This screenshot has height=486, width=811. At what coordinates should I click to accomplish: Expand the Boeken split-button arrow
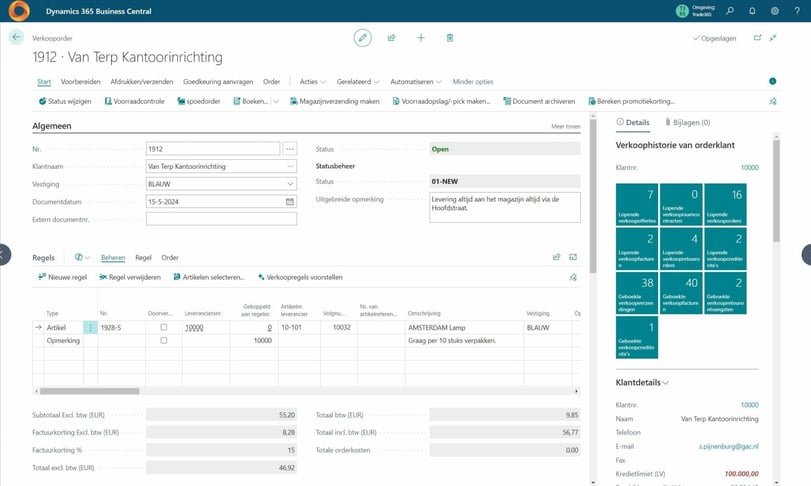tap(276, 101)
